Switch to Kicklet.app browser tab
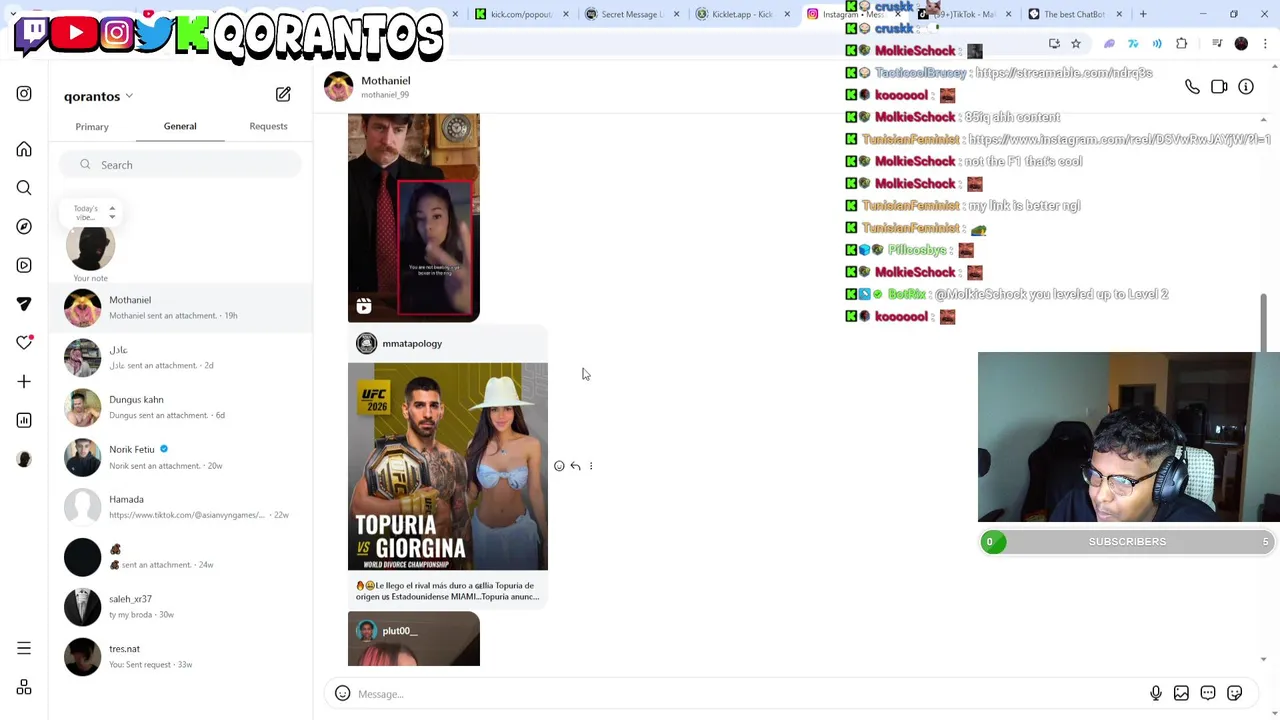Image resolution: width=1280 pixels, height=720 pixels. click(742, 14)
